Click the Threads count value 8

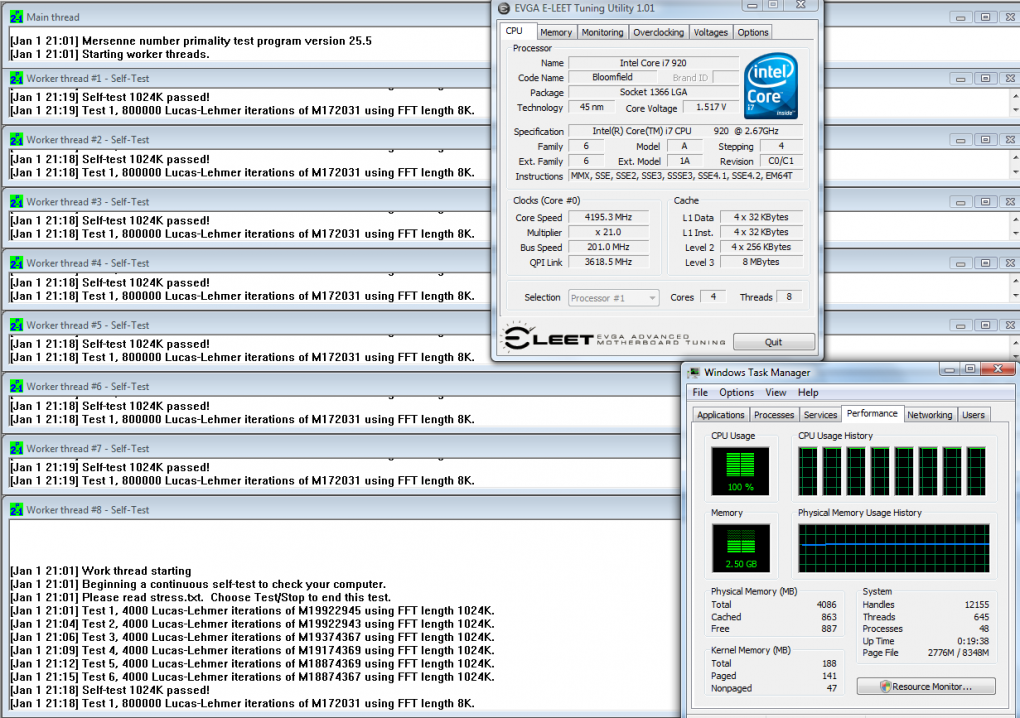[788, 297]
